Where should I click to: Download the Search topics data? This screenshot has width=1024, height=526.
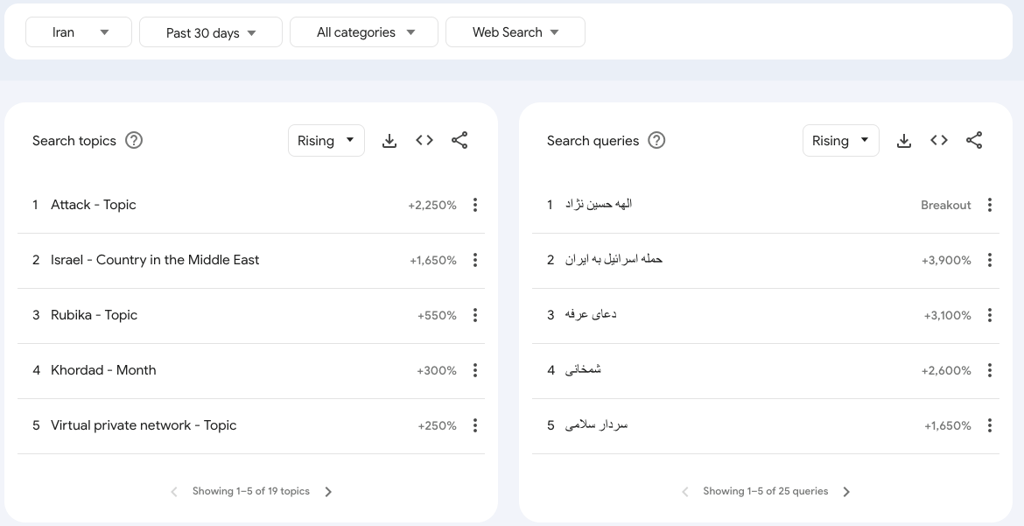(x=389, y=140)
